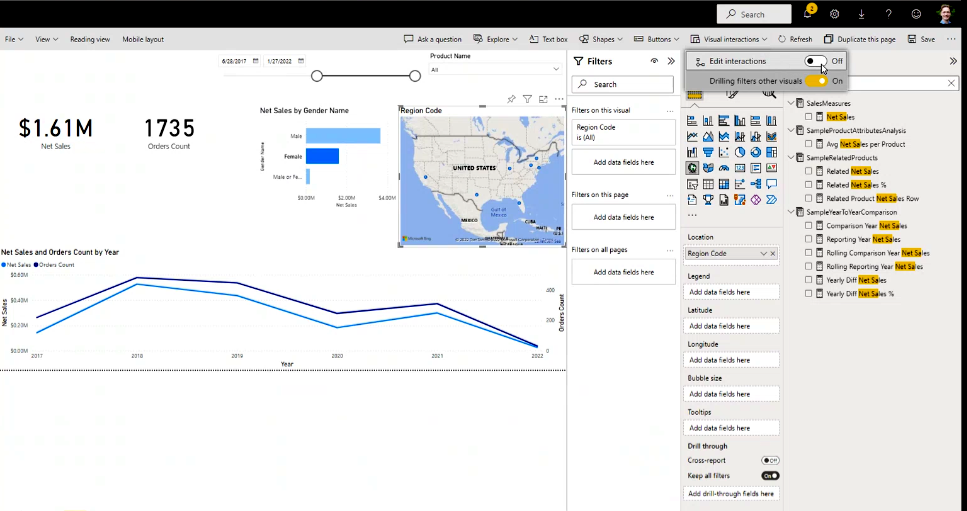Tick the Yearly Diff Net Sales % checkbox
The width and height of the screenshot is (967, 511).
click(x=809, y=293)
